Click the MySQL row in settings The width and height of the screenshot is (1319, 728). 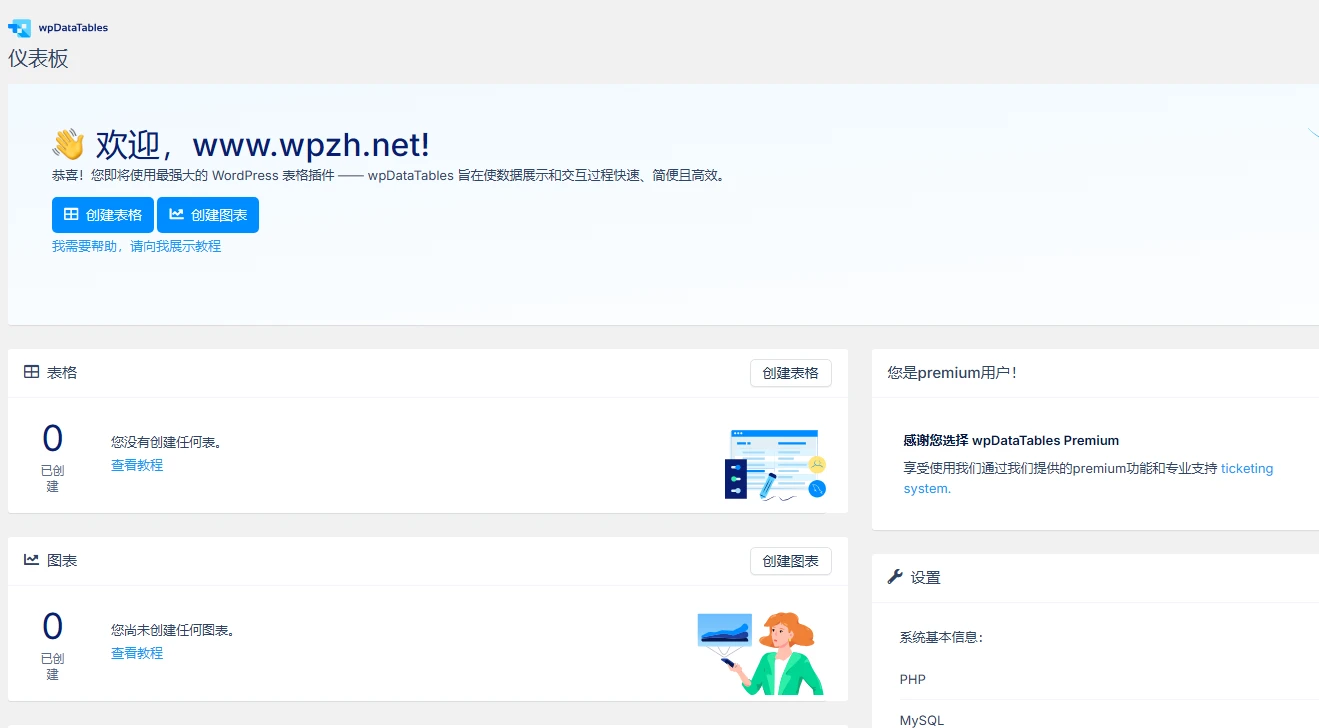[x=1109, y=716]
